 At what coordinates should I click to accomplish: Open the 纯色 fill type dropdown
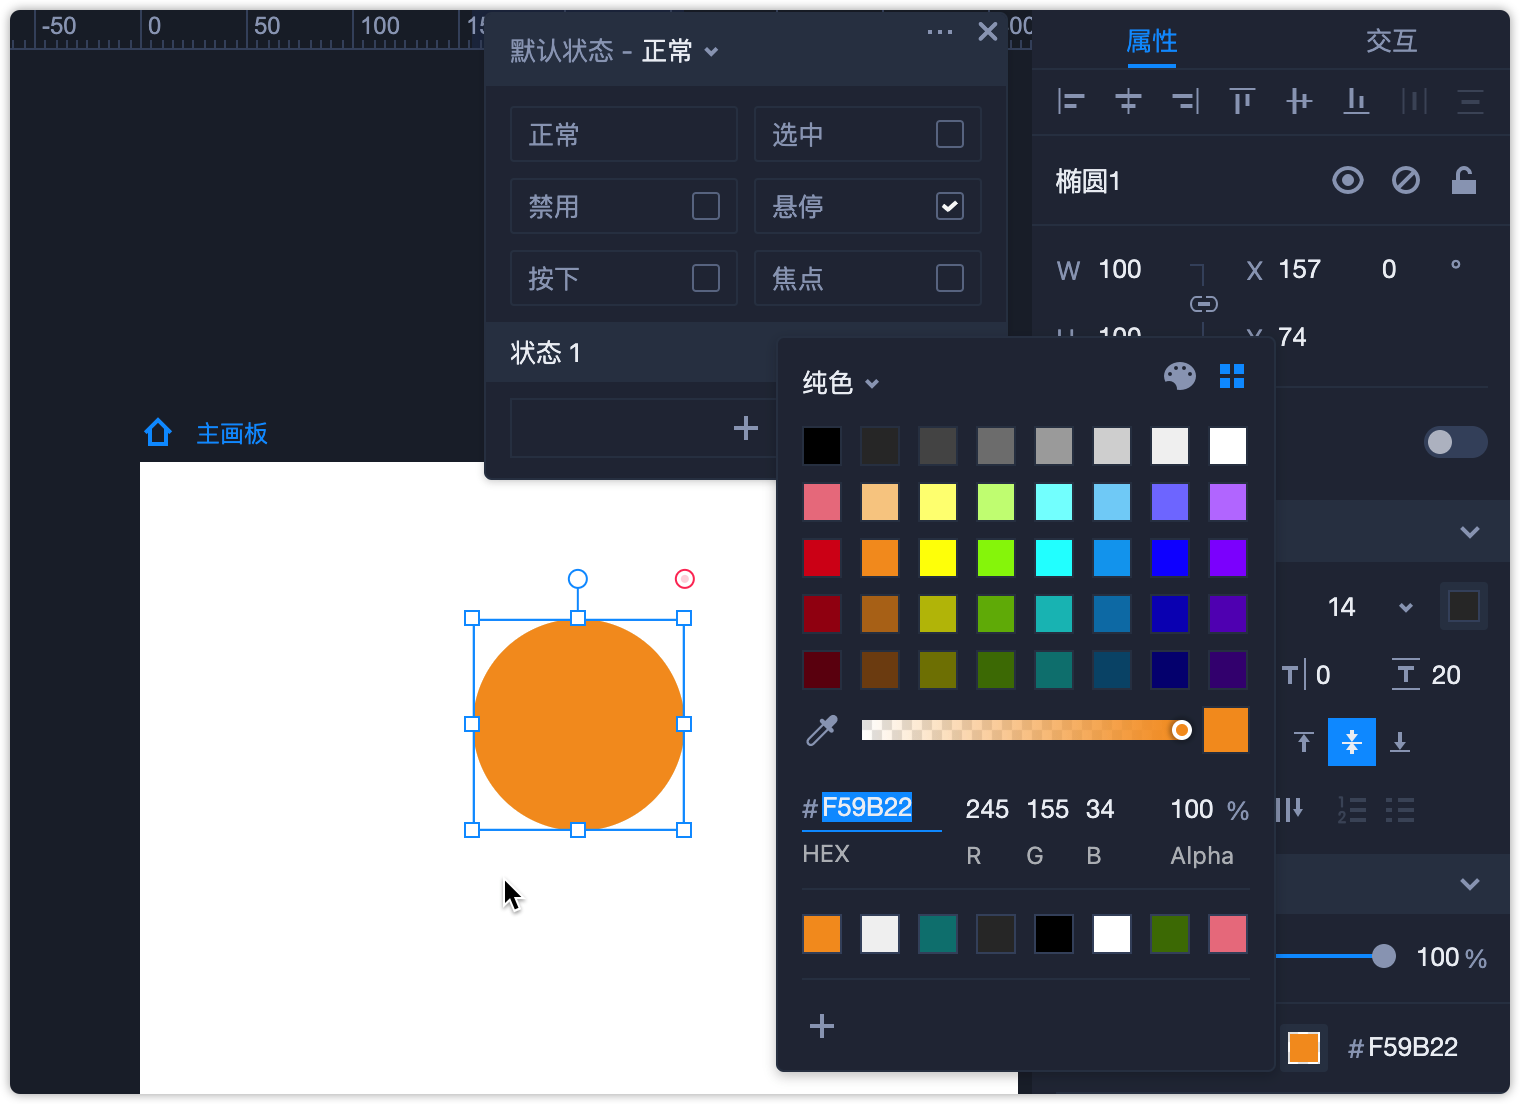pos(840,383)
